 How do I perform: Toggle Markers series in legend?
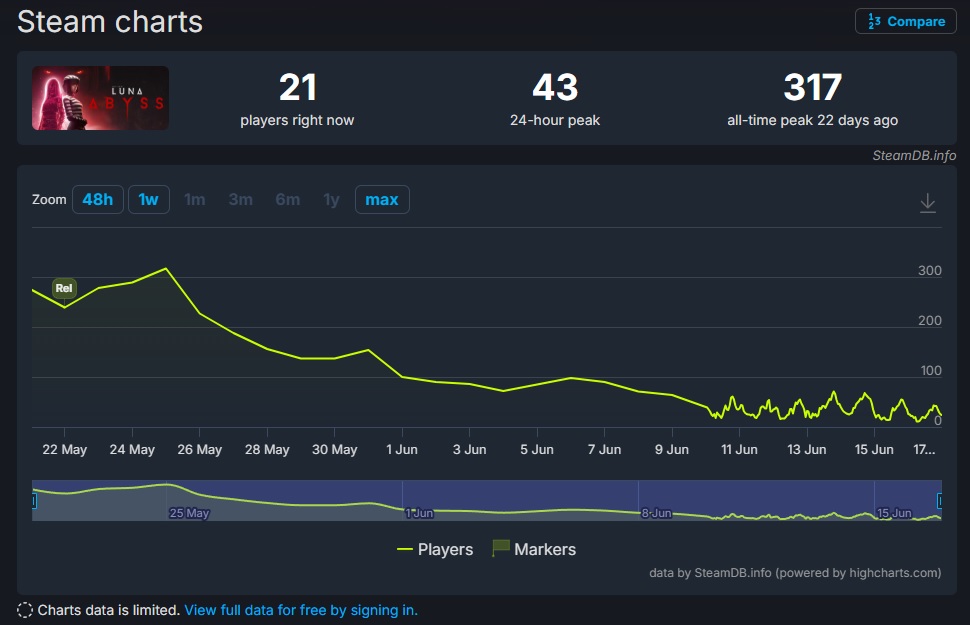tap(534, 549)
